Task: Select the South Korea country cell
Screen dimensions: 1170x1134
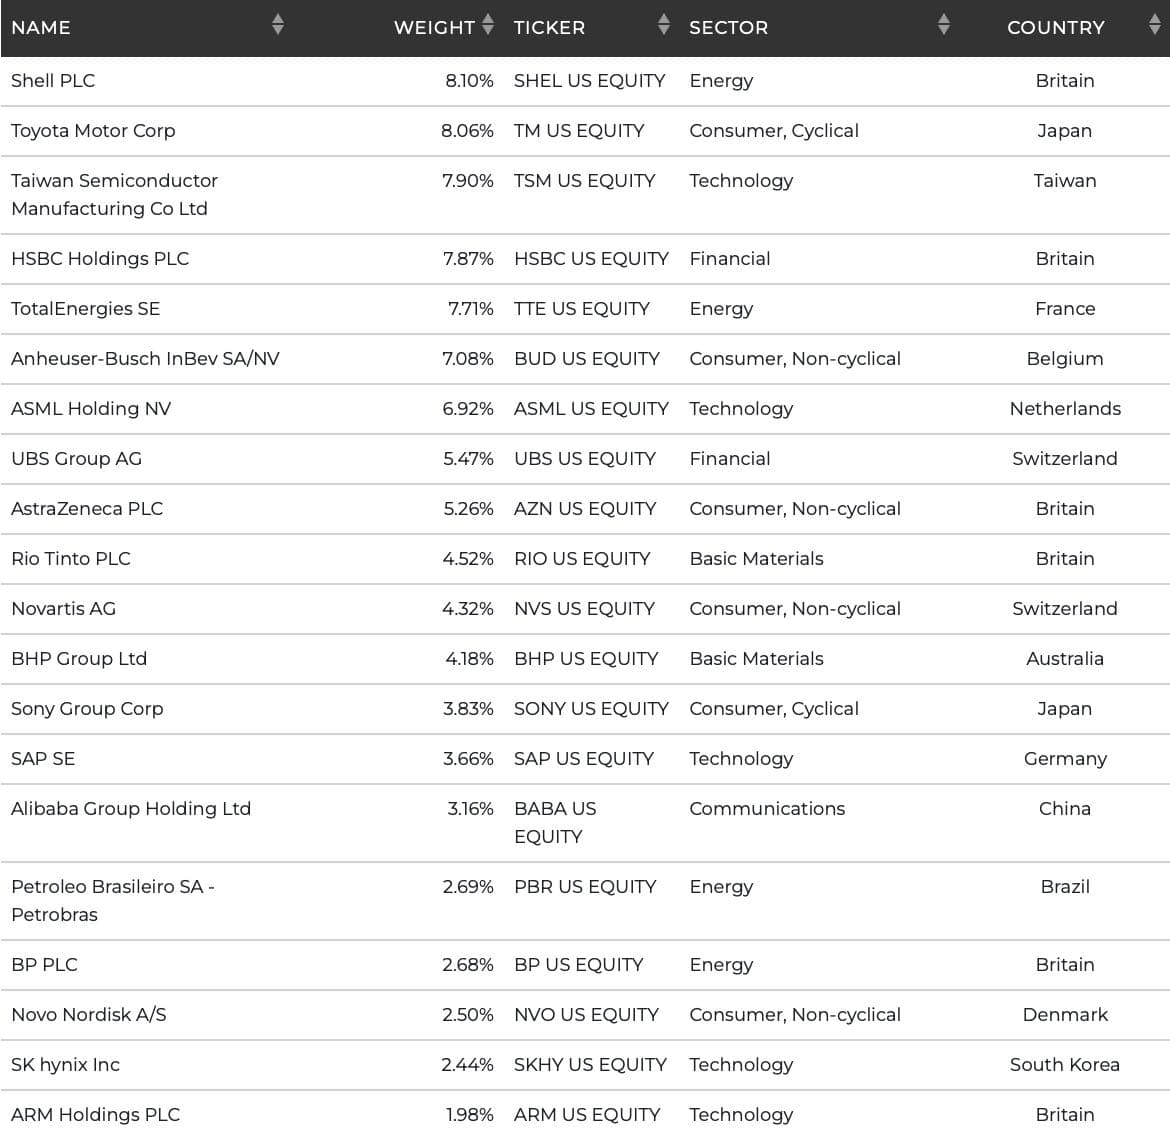Action: (1065, 1065)
